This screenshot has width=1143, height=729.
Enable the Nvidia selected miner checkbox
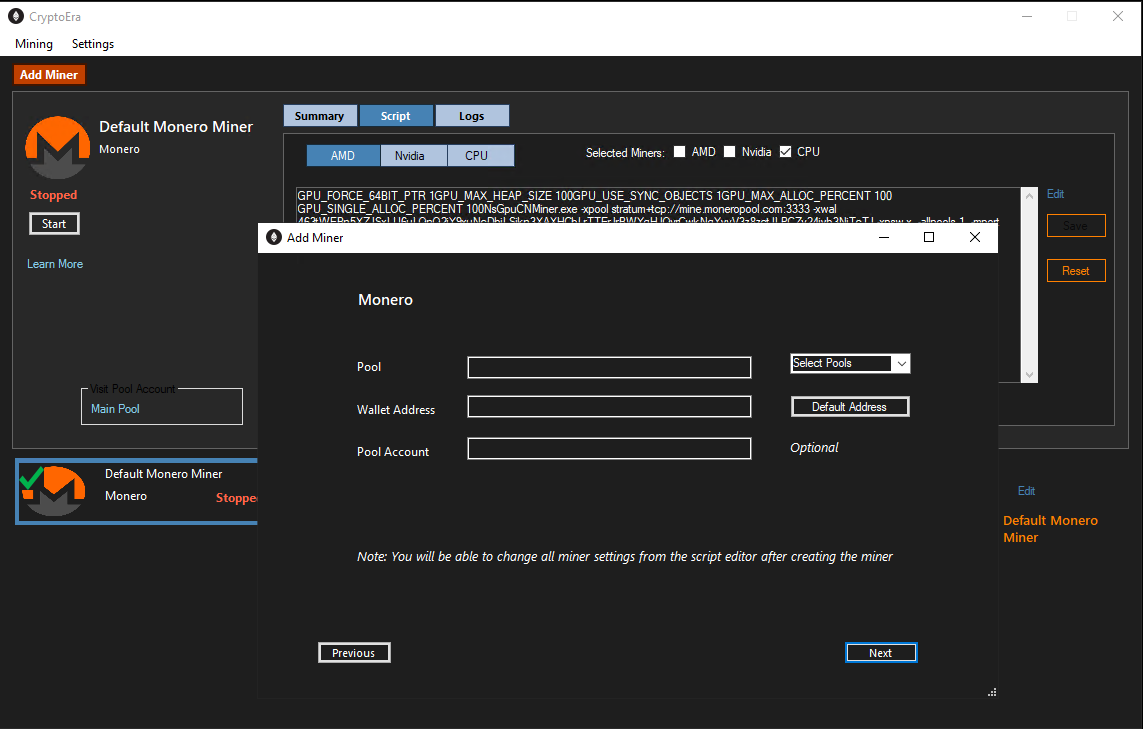729,152
